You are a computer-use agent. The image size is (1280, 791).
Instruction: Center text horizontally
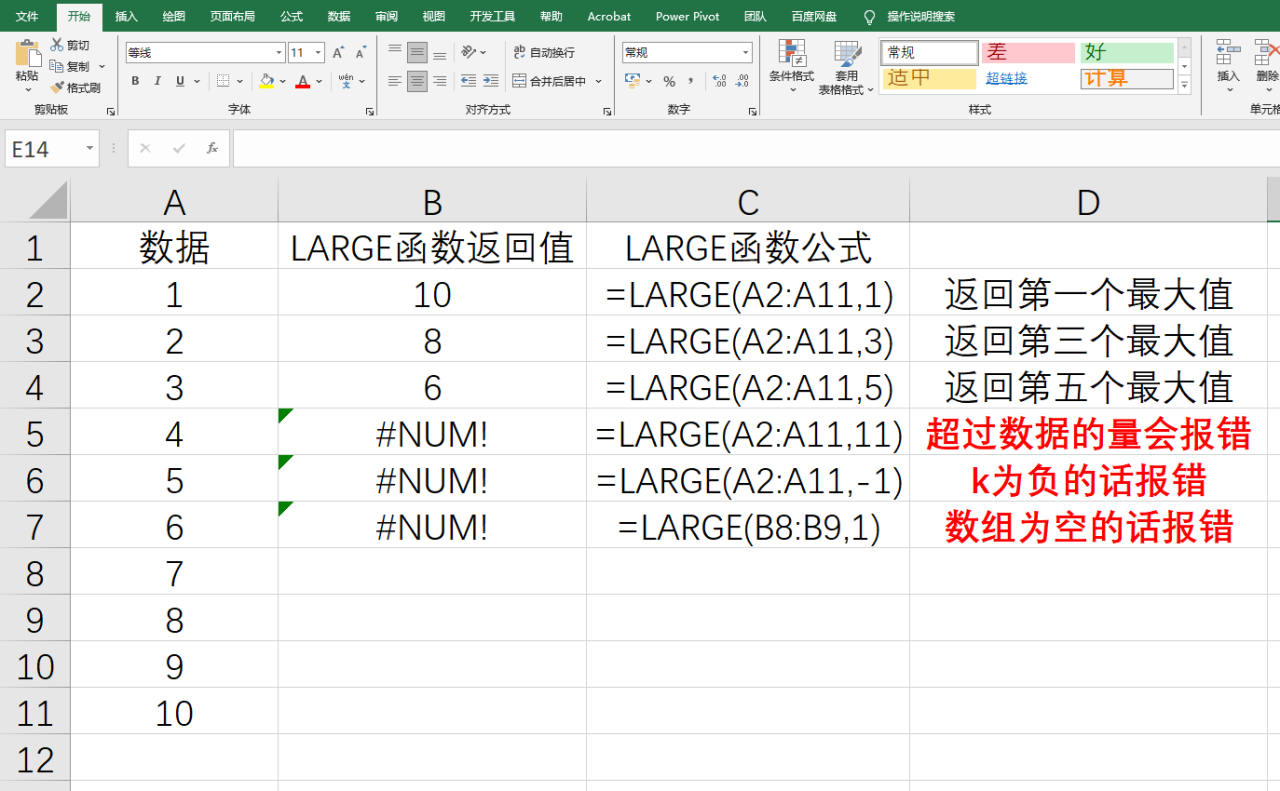(x=417, y=81)
